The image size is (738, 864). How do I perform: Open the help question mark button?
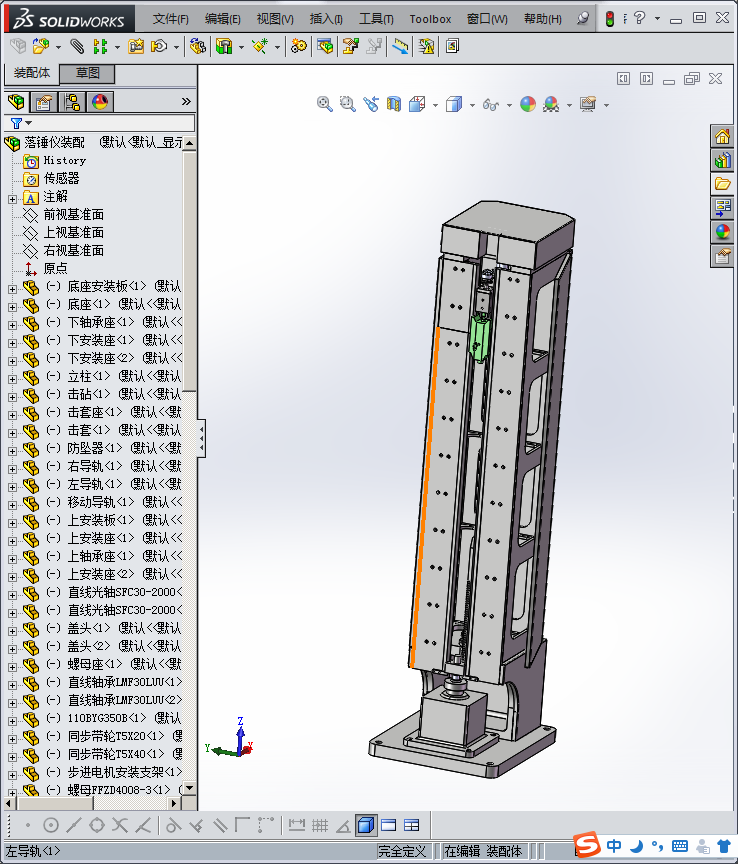pos(640,18)
